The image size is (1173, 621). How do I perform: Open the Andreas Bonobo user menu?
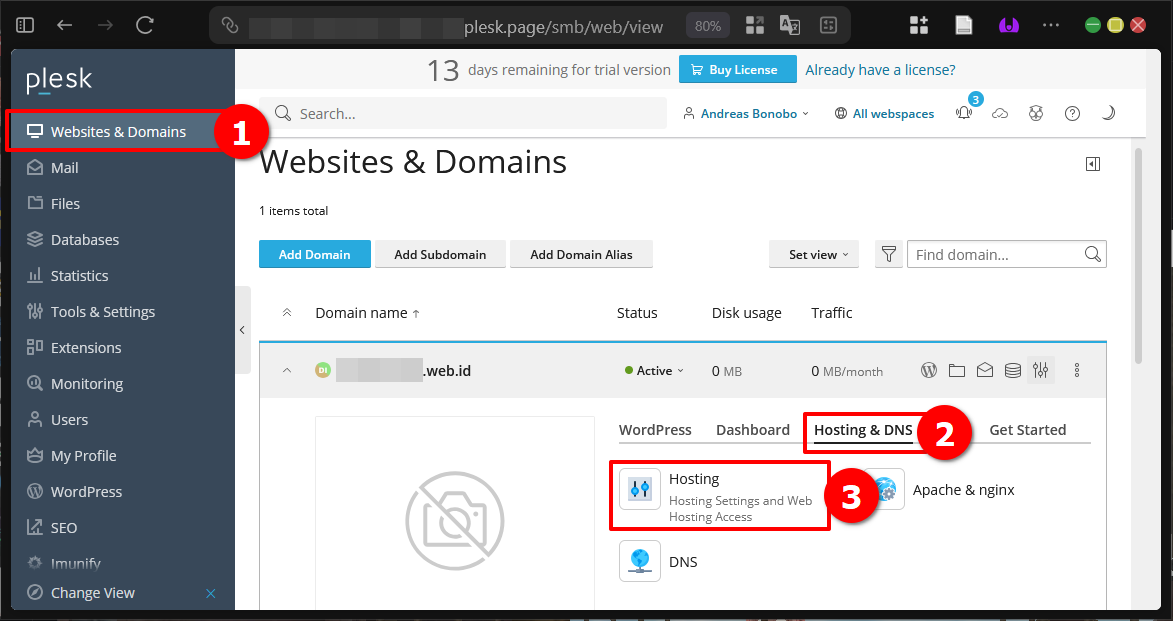pos(745,113)
